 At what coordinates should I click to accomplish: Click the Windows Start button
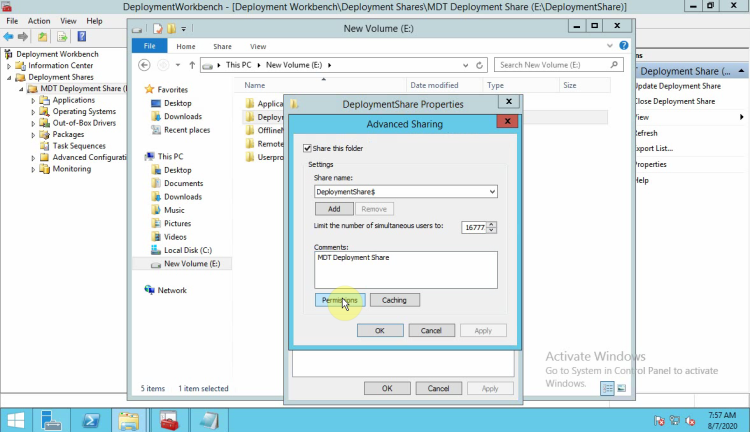17,418
